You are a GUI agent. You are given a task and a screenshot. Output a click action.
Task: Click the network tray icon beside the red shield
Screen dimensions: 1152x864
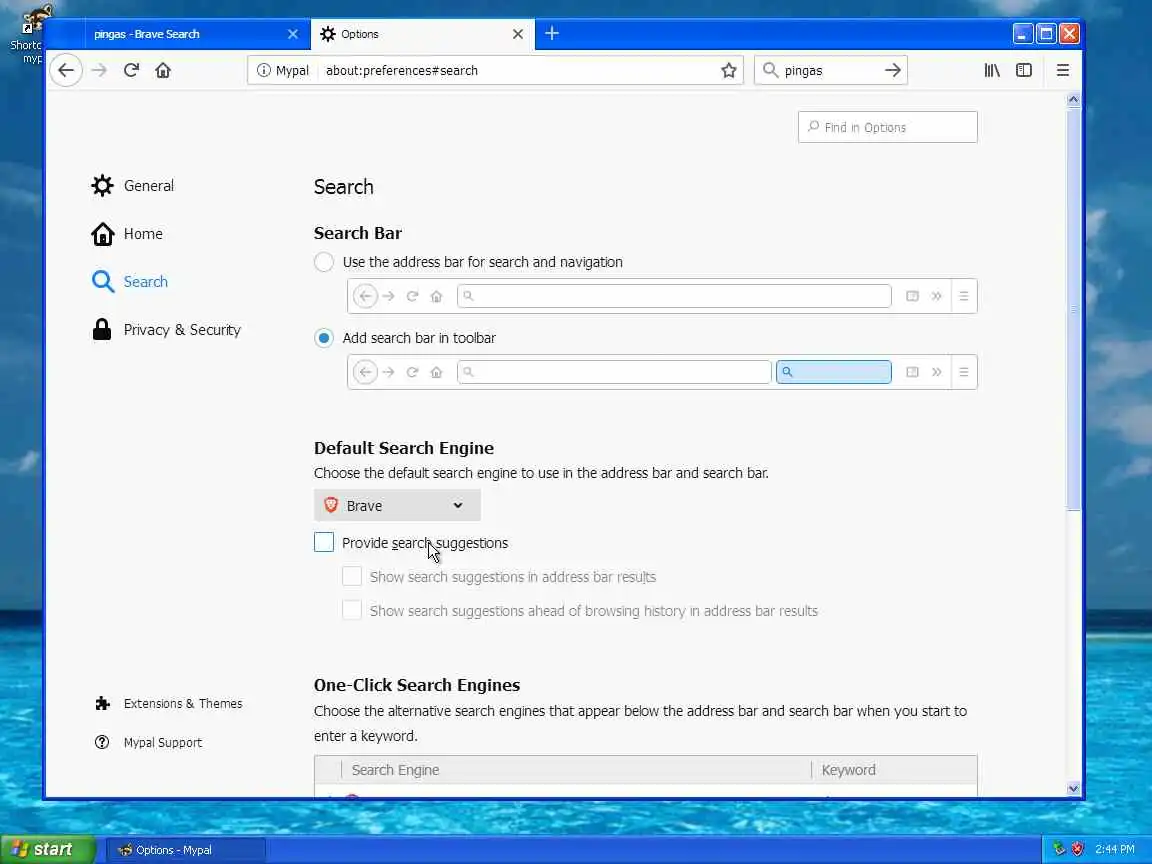(x=1059, y=849)
